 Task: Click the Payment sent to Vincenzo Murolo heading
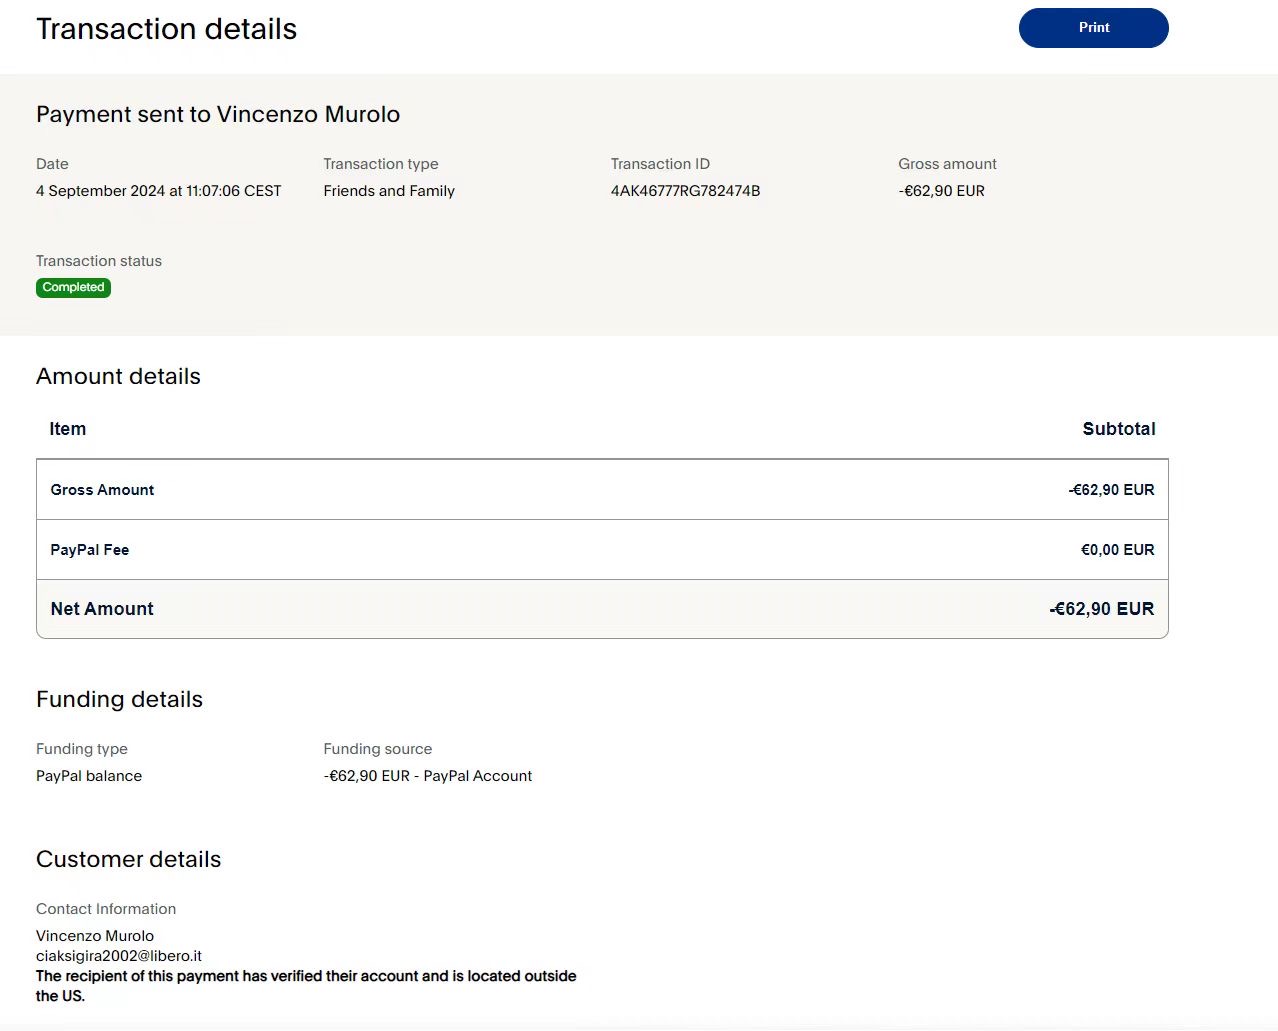click(x=218, y=115)
